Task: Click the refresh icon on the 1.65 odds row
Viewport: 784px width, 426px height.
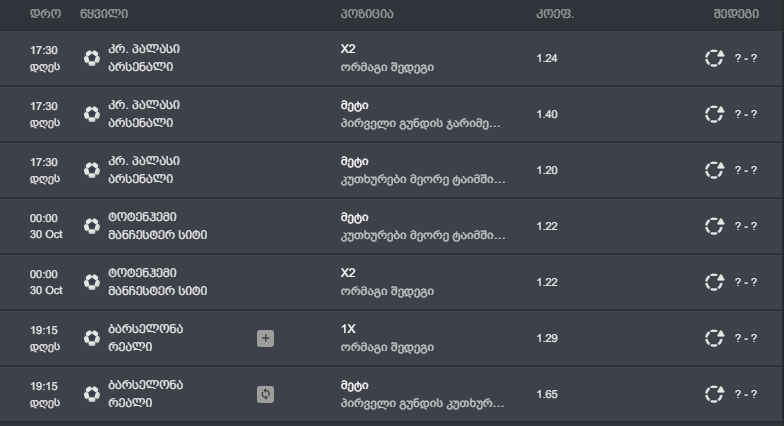Action: 265,394
